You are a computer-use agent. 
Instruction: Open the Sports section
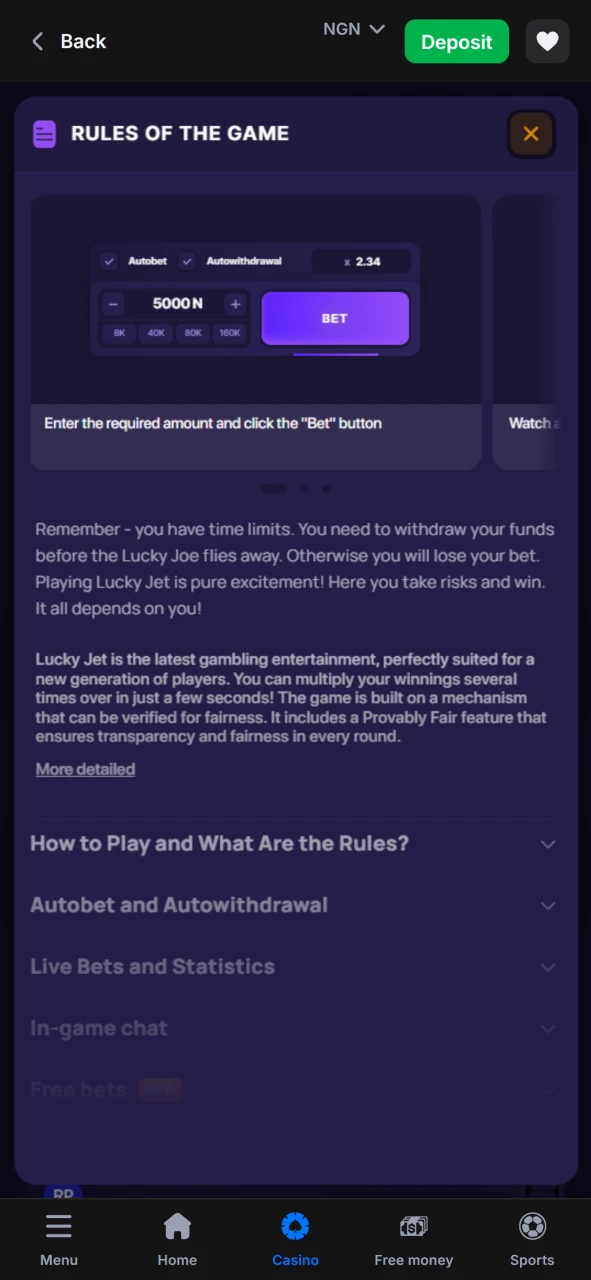click(x=532, y=1240)
